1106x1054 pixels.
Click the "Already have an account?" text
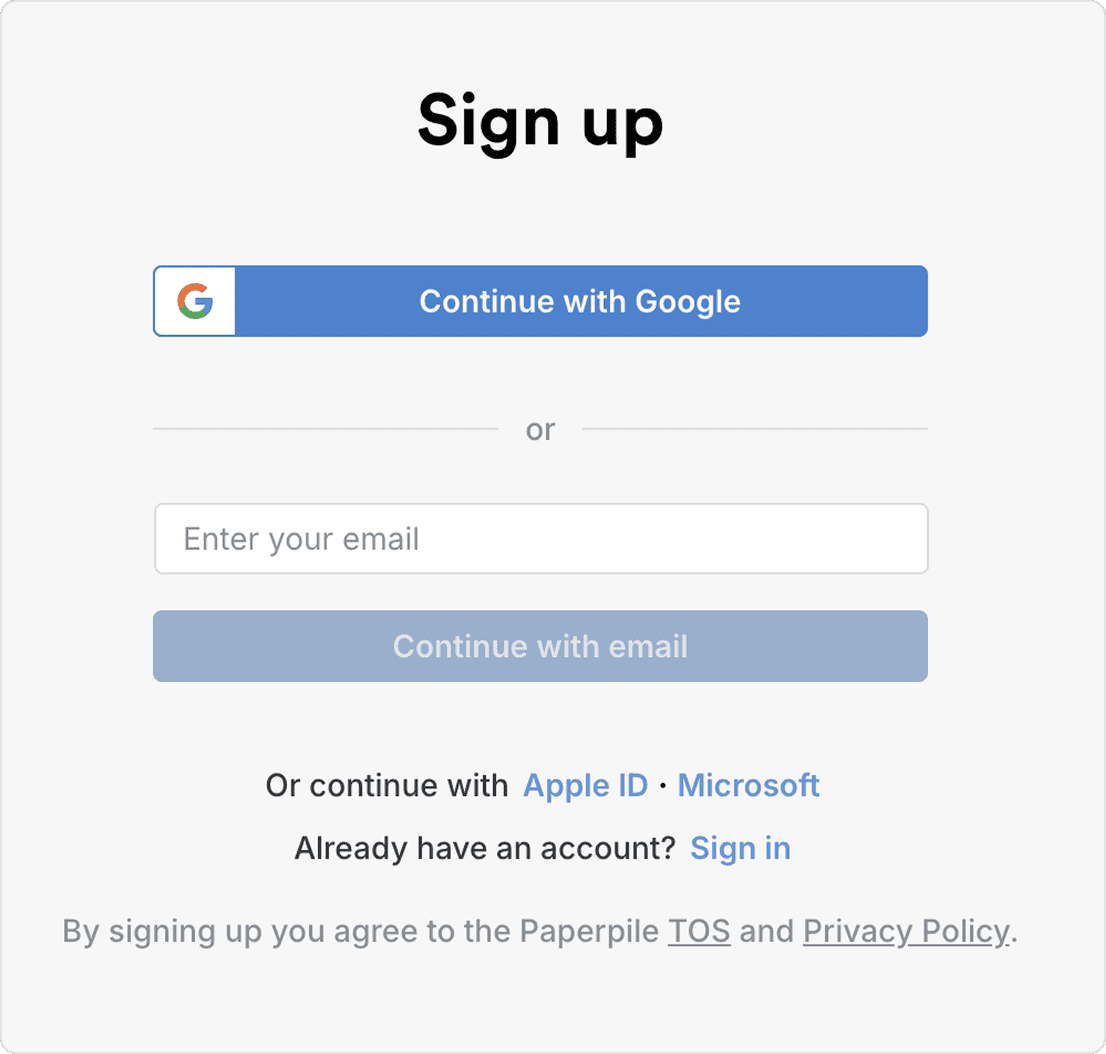coord(485,849)
